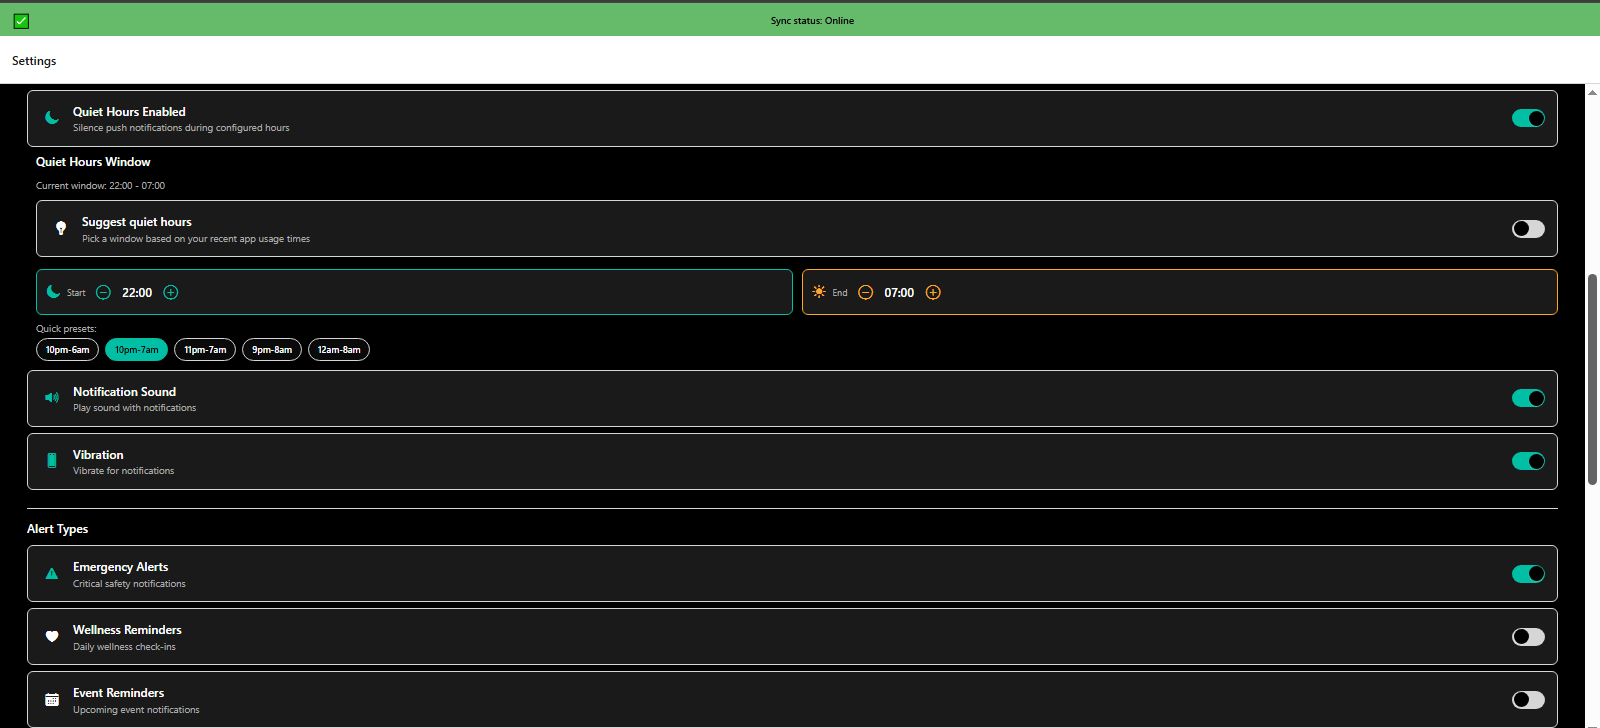The height and width of the screenshot is (728, 1600).
Task: Pick the 9pm-8am quick preset
Action: [x=272, y=350]
